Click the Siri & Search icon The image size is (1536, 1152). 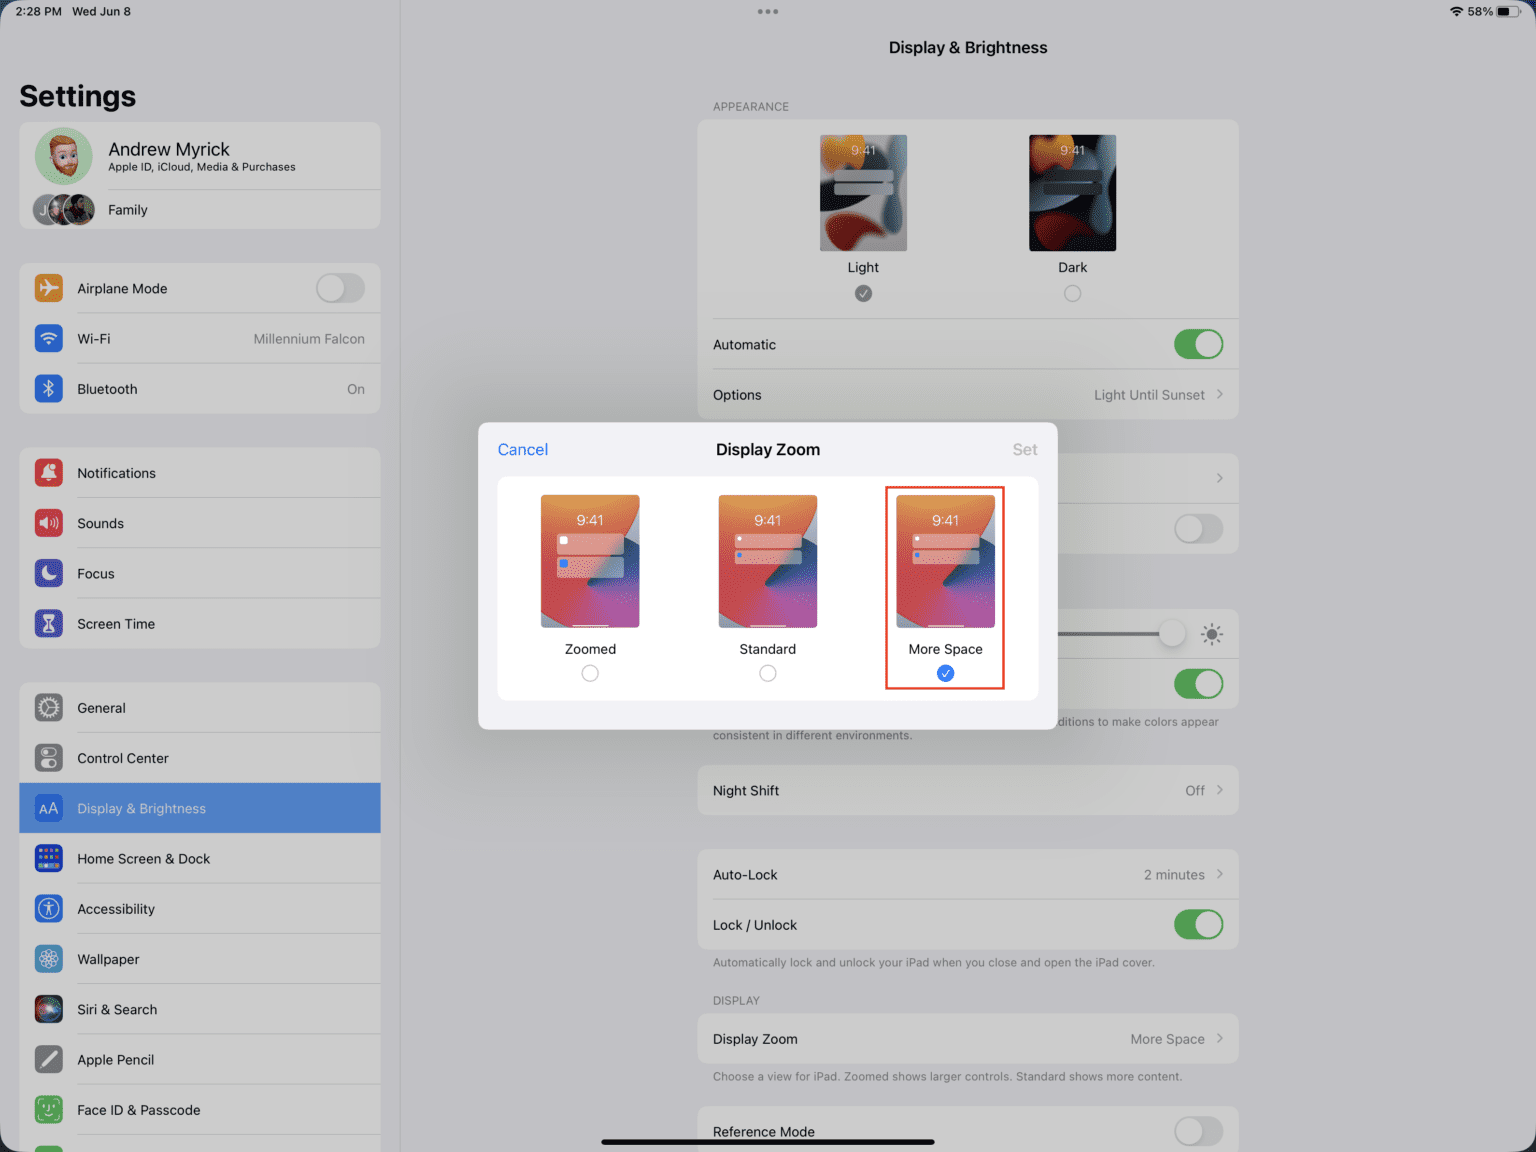click(49, 1009)
